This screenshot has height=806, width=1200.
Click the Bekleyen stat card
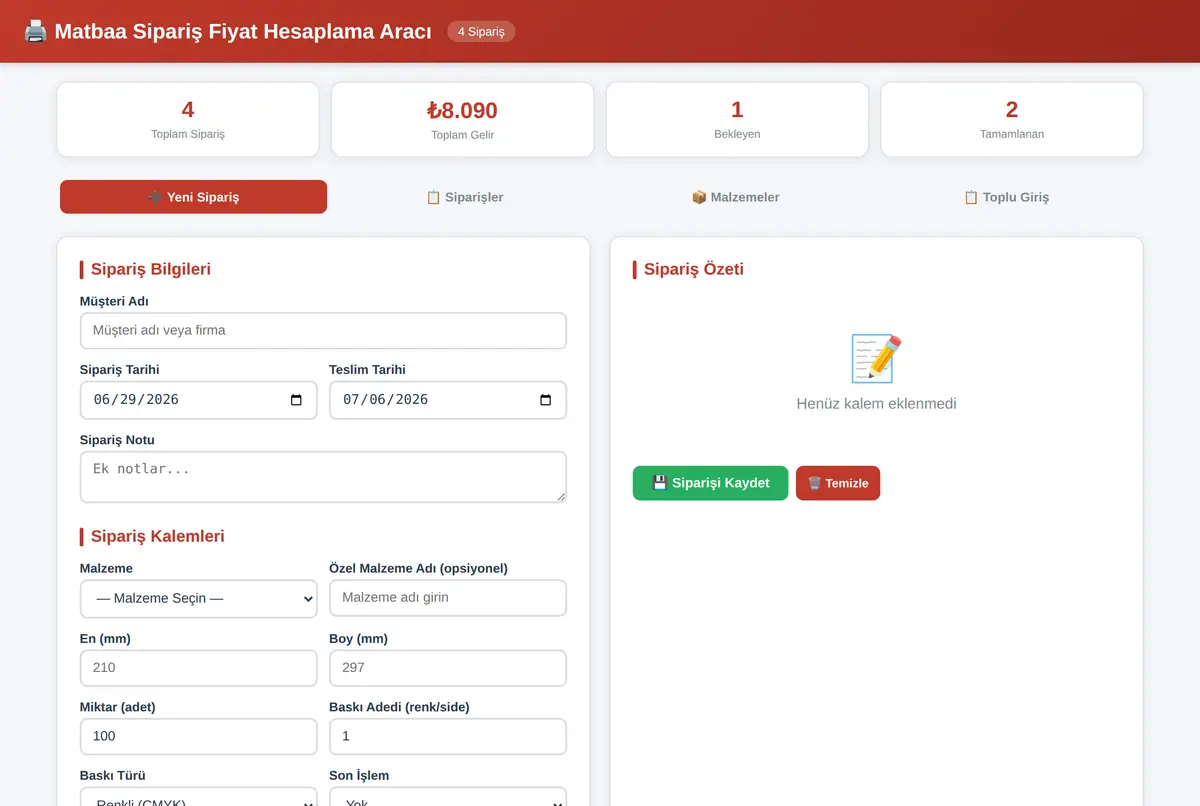pyautogui.click(x=737, y=119)
